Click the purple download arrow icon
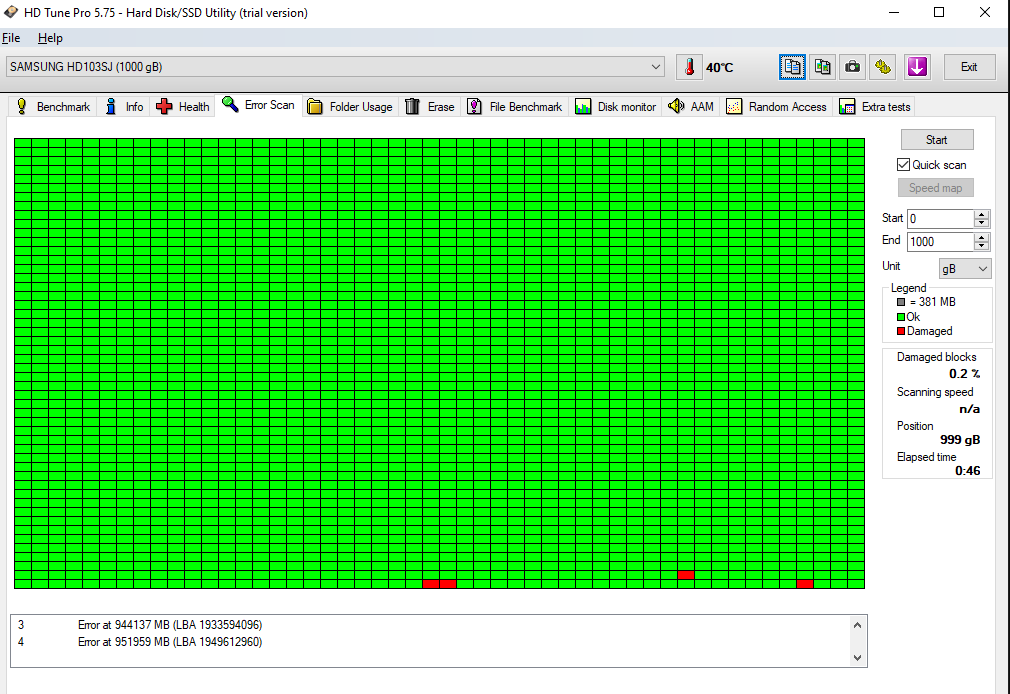This screenshot has height=694, width=1010. click(917, 67)
